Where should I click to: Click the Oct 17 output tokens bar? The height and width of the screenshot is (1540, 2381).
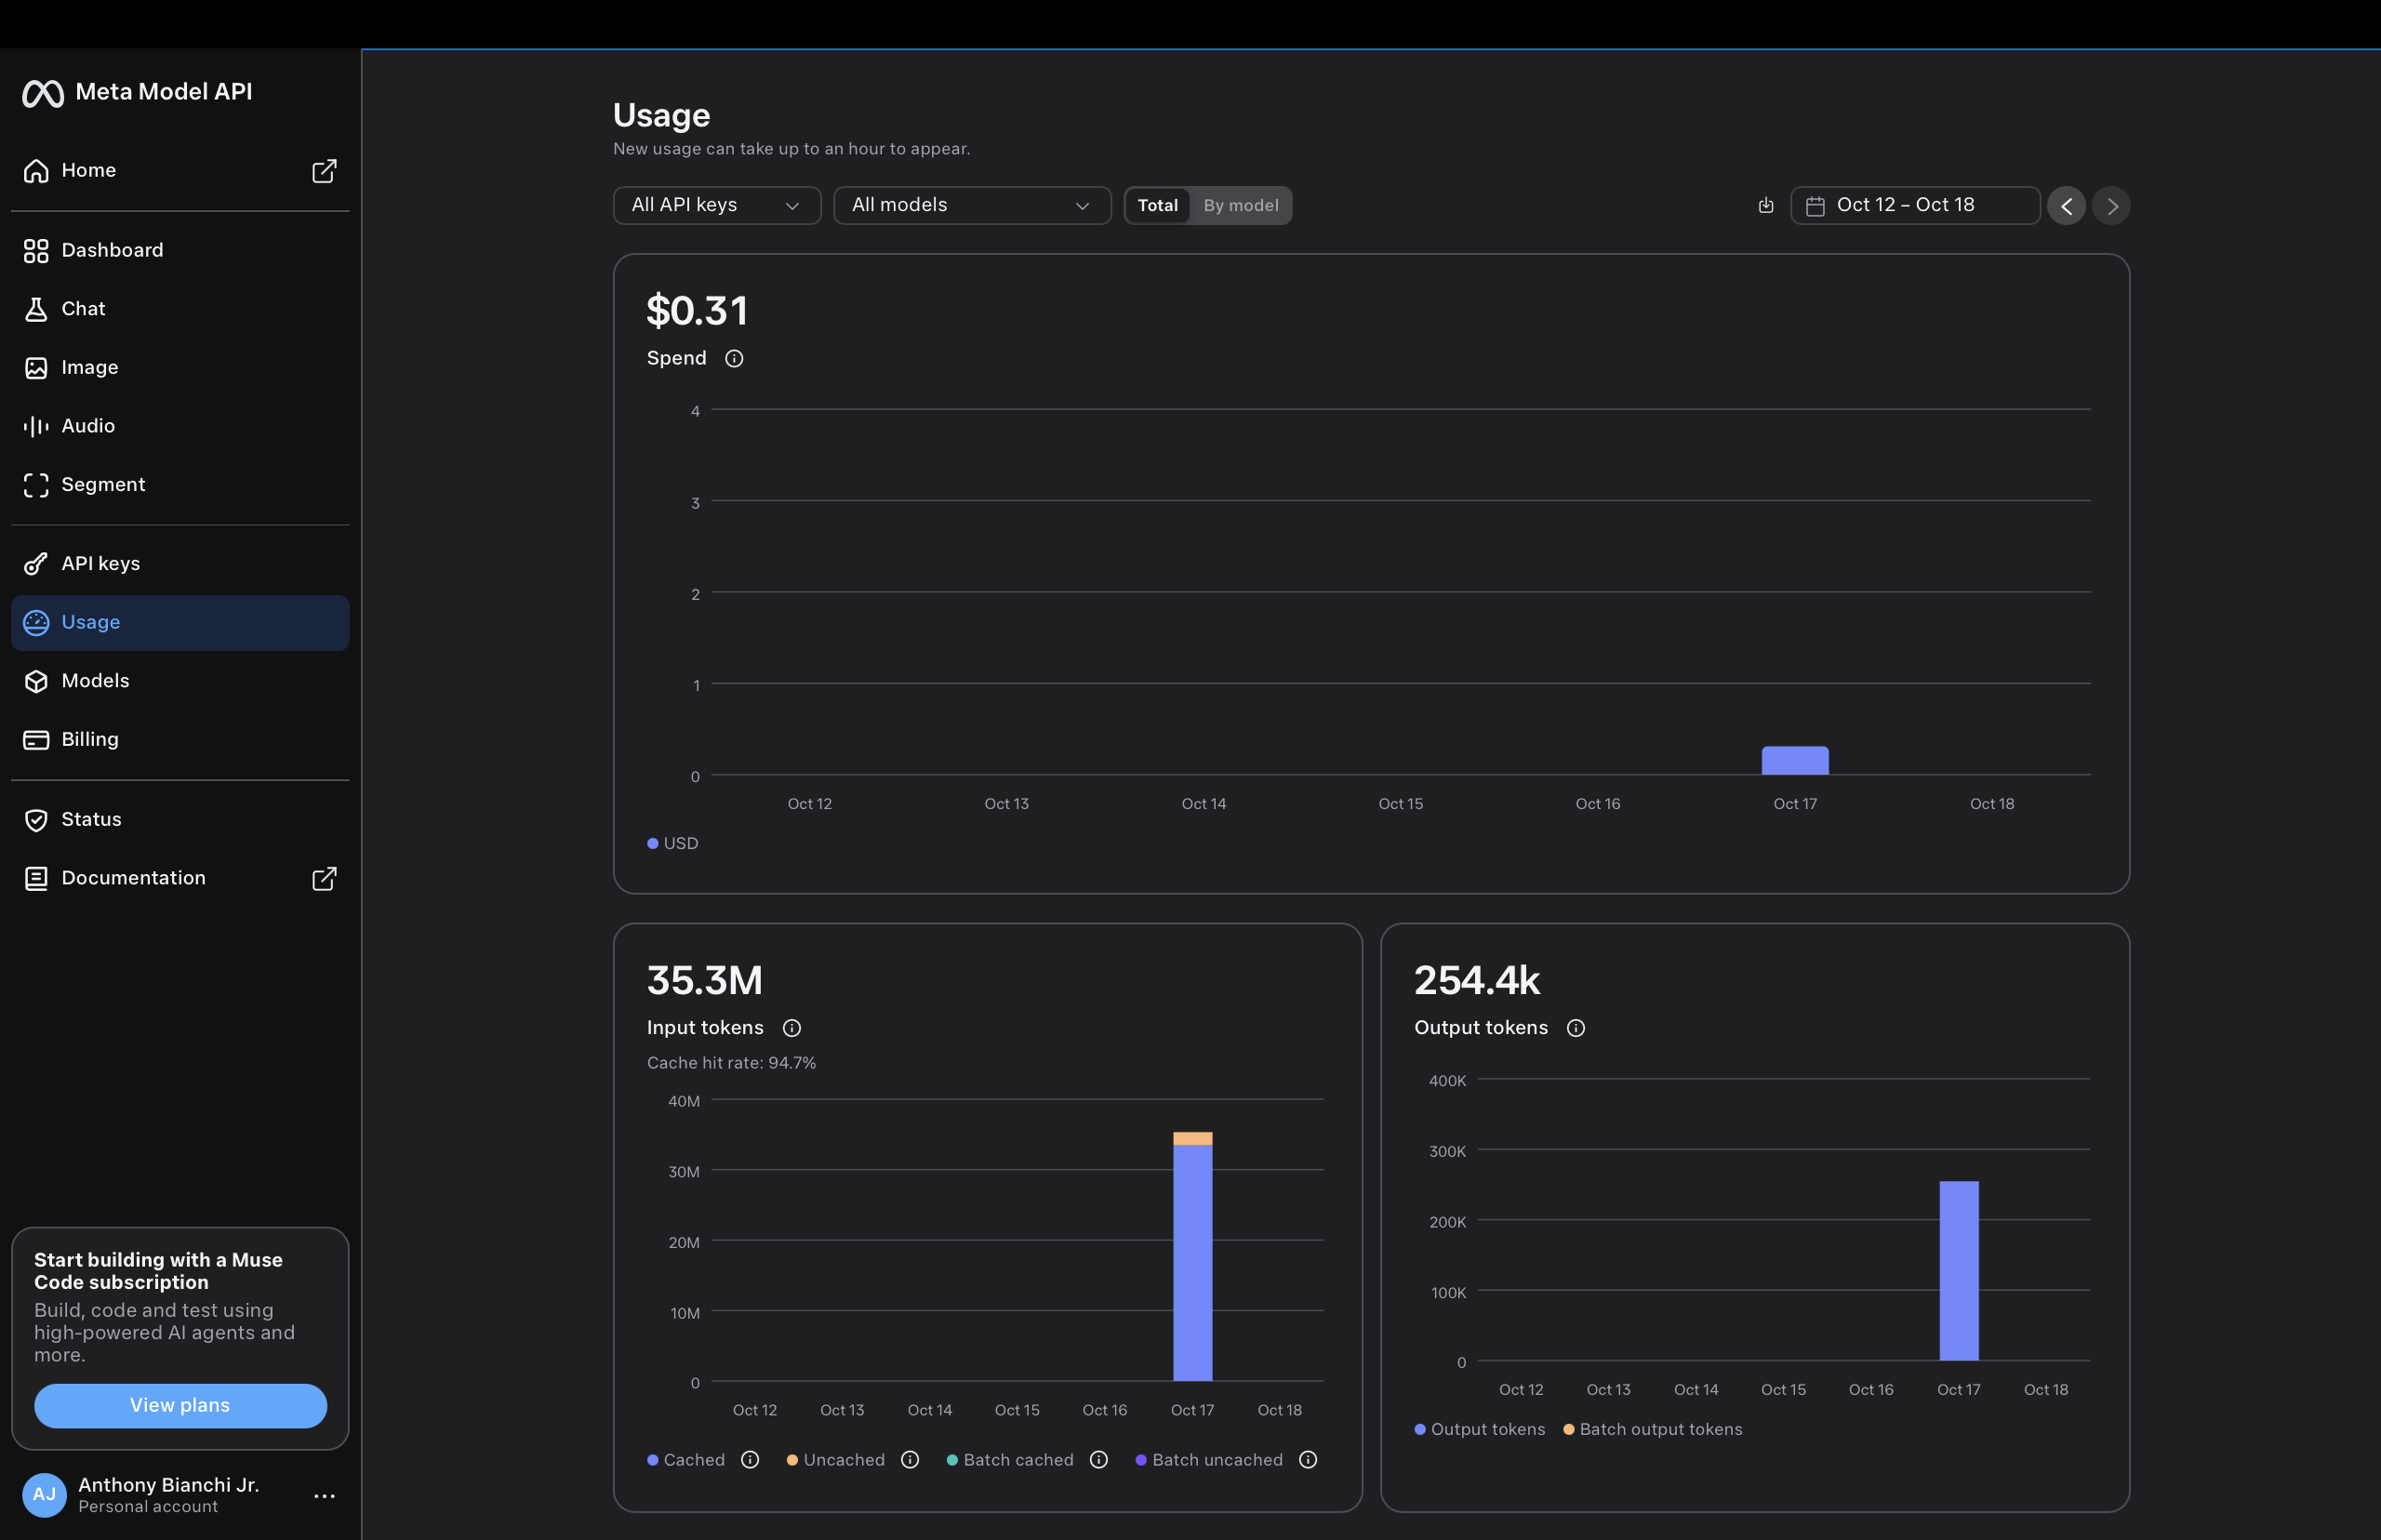pos(1959,1271)
